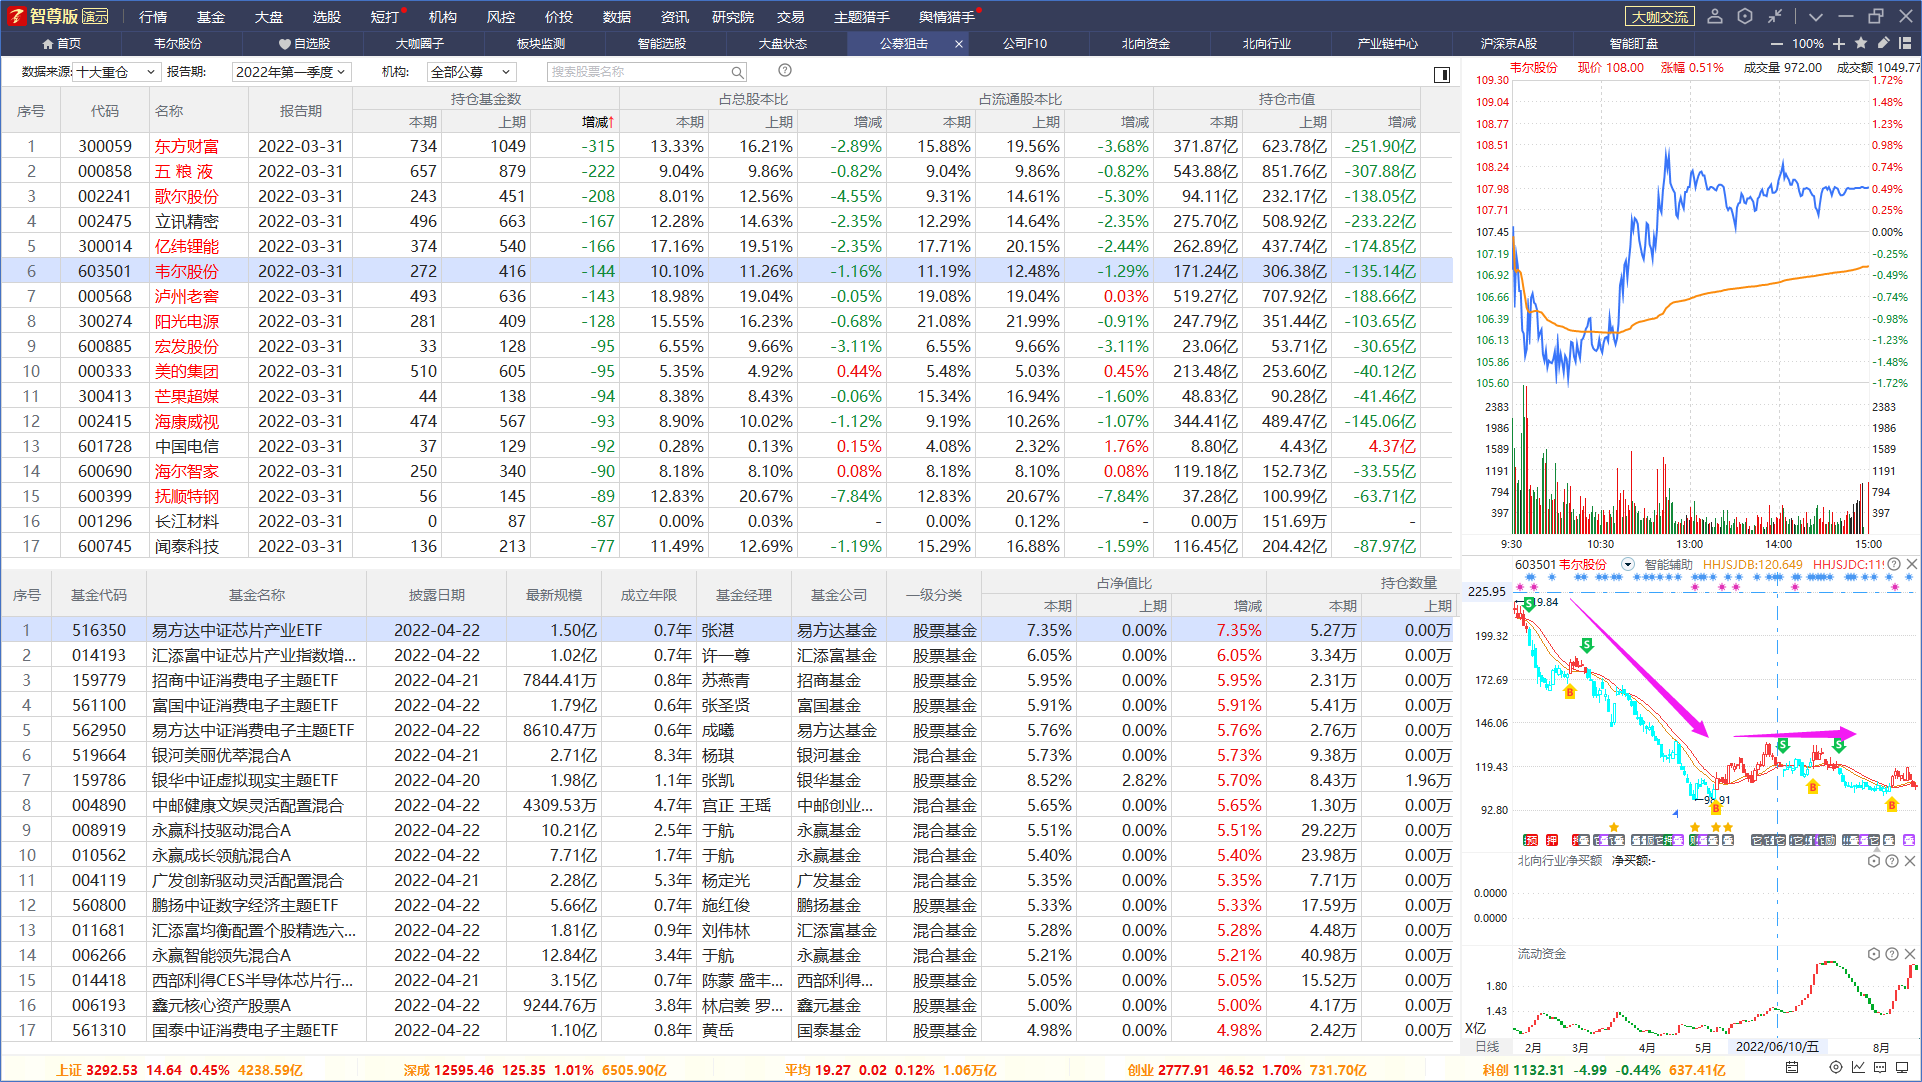Viewport: 1922px width, 1082px height.
Task: Open help icon of the 流动资金 panel
Action: pyautogui.click(x=1892, y=954)
